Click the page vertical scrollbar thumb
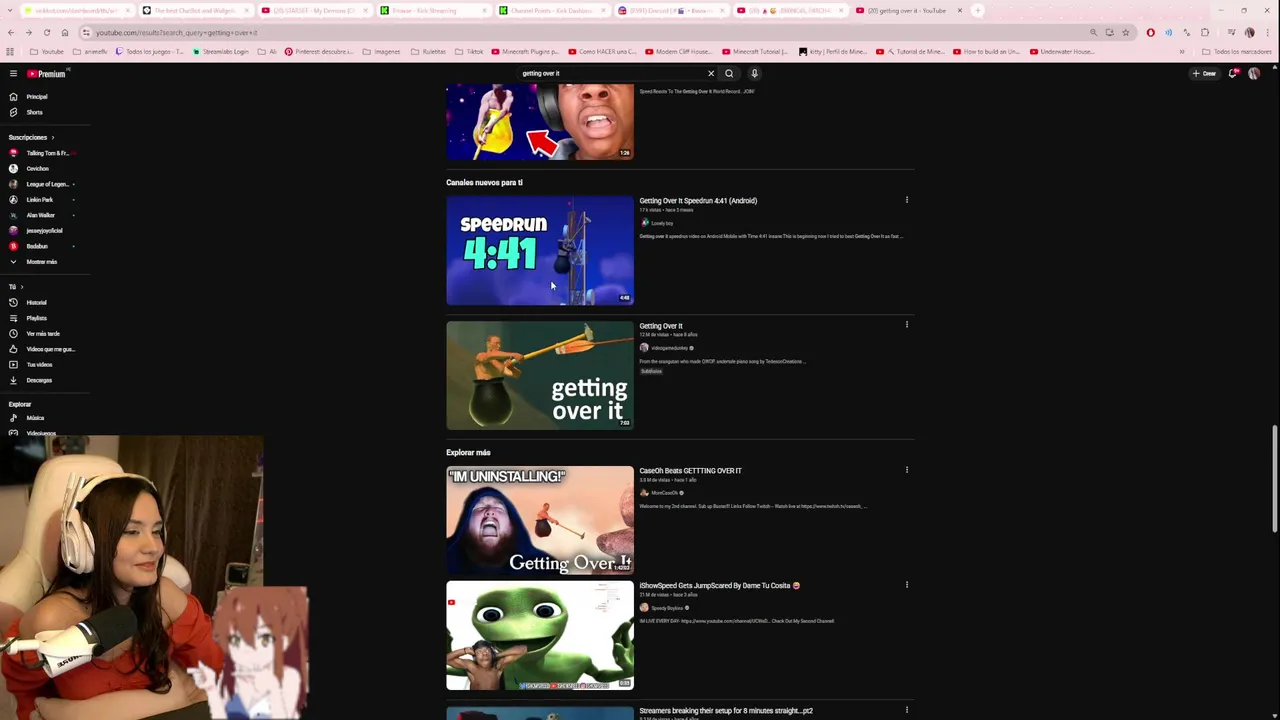 pyautogui.click(x=1274, y=478)
